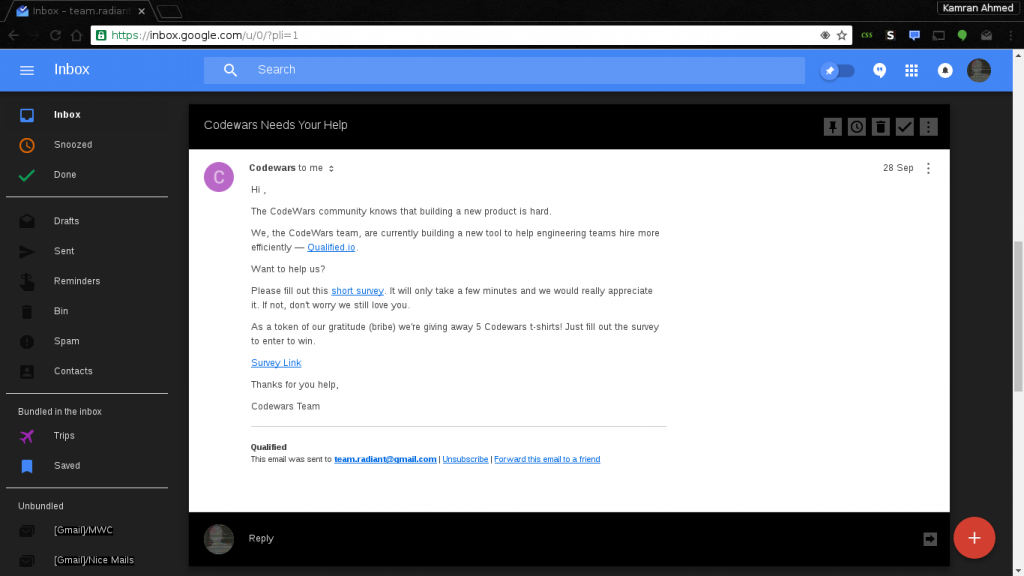Click the CSS extension icon
This screenshot has width=1024, height=576.
tap(867, 36)
